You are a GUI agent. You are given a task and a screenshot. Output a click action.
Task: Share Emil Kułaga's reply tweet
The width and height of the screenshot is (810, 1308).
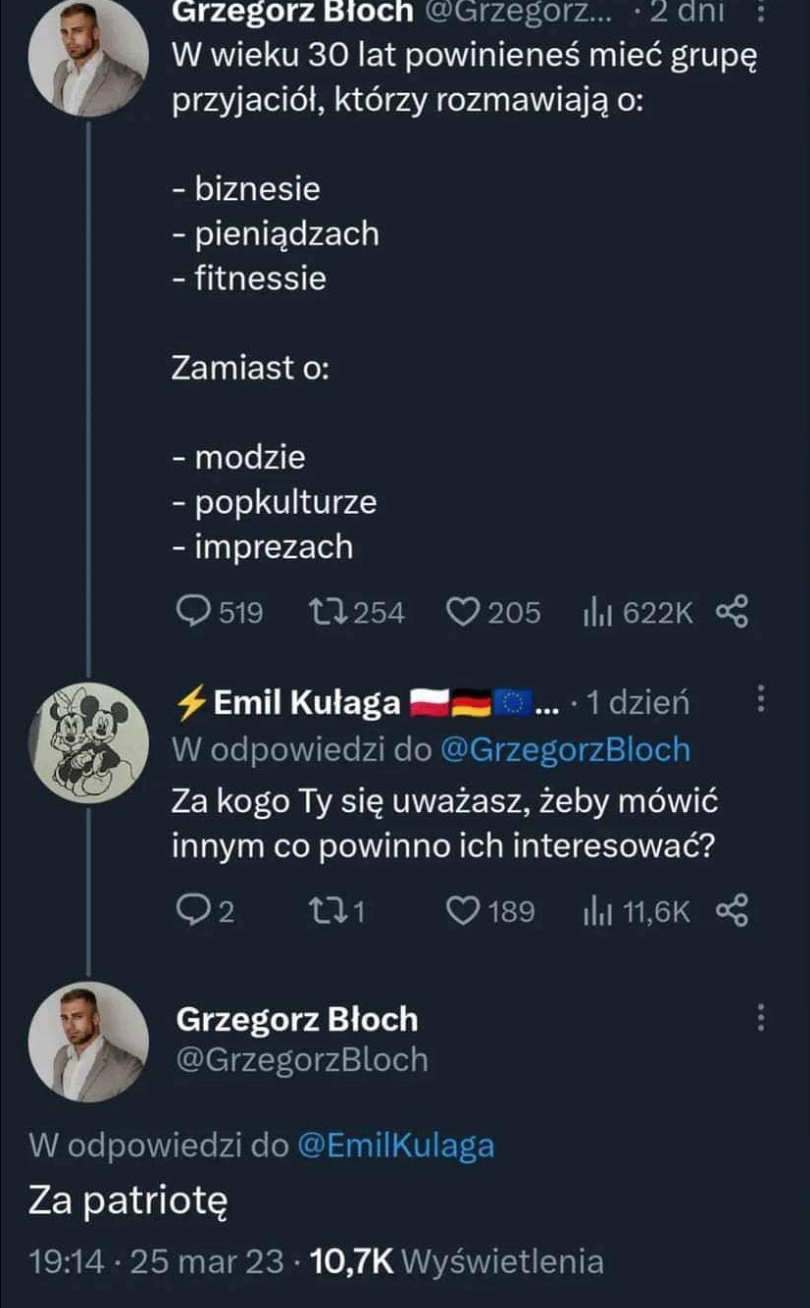click(733, 910)
